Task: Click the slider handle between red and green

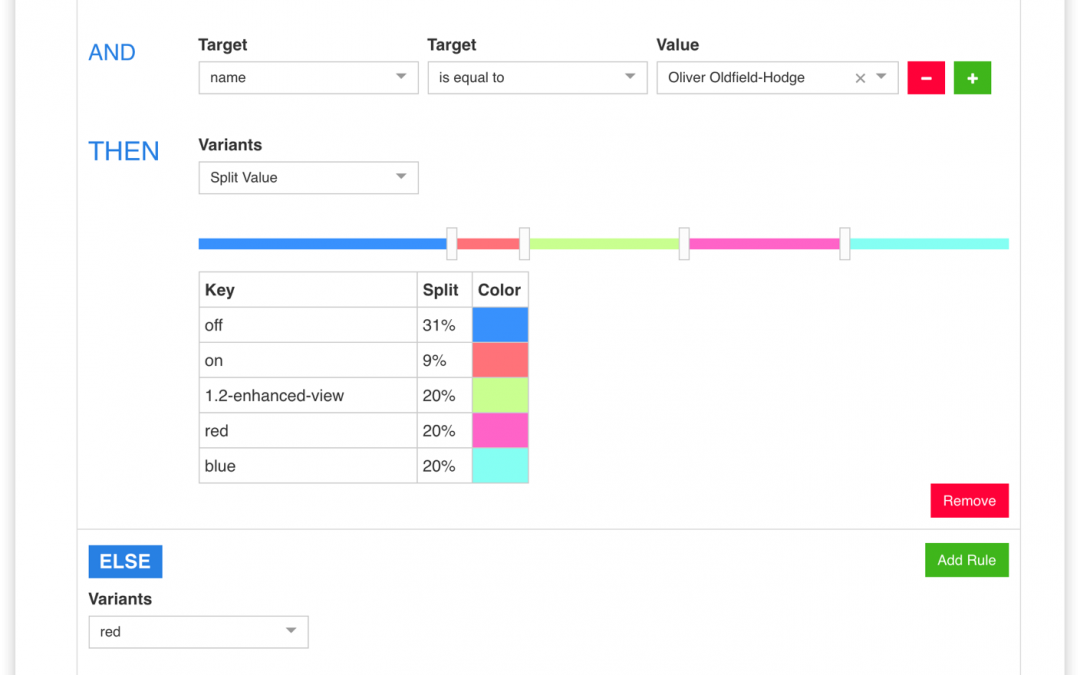Action: 524,244
